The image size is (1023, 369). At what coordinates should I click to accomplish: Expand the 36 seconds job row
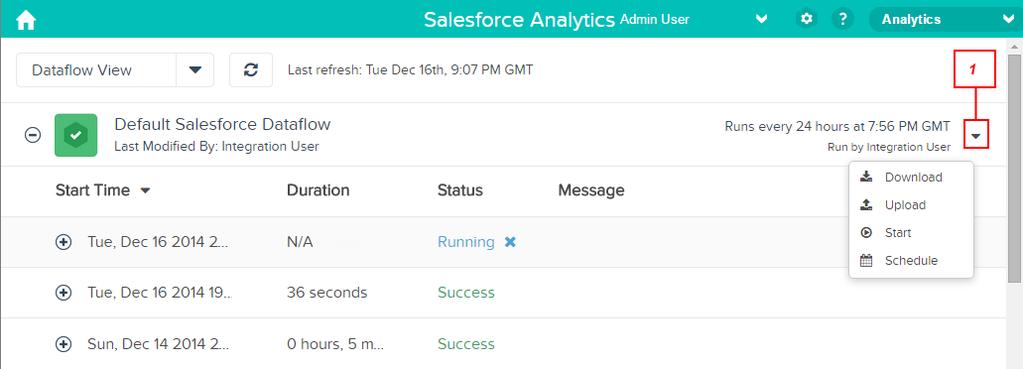[x=63, y=293]
